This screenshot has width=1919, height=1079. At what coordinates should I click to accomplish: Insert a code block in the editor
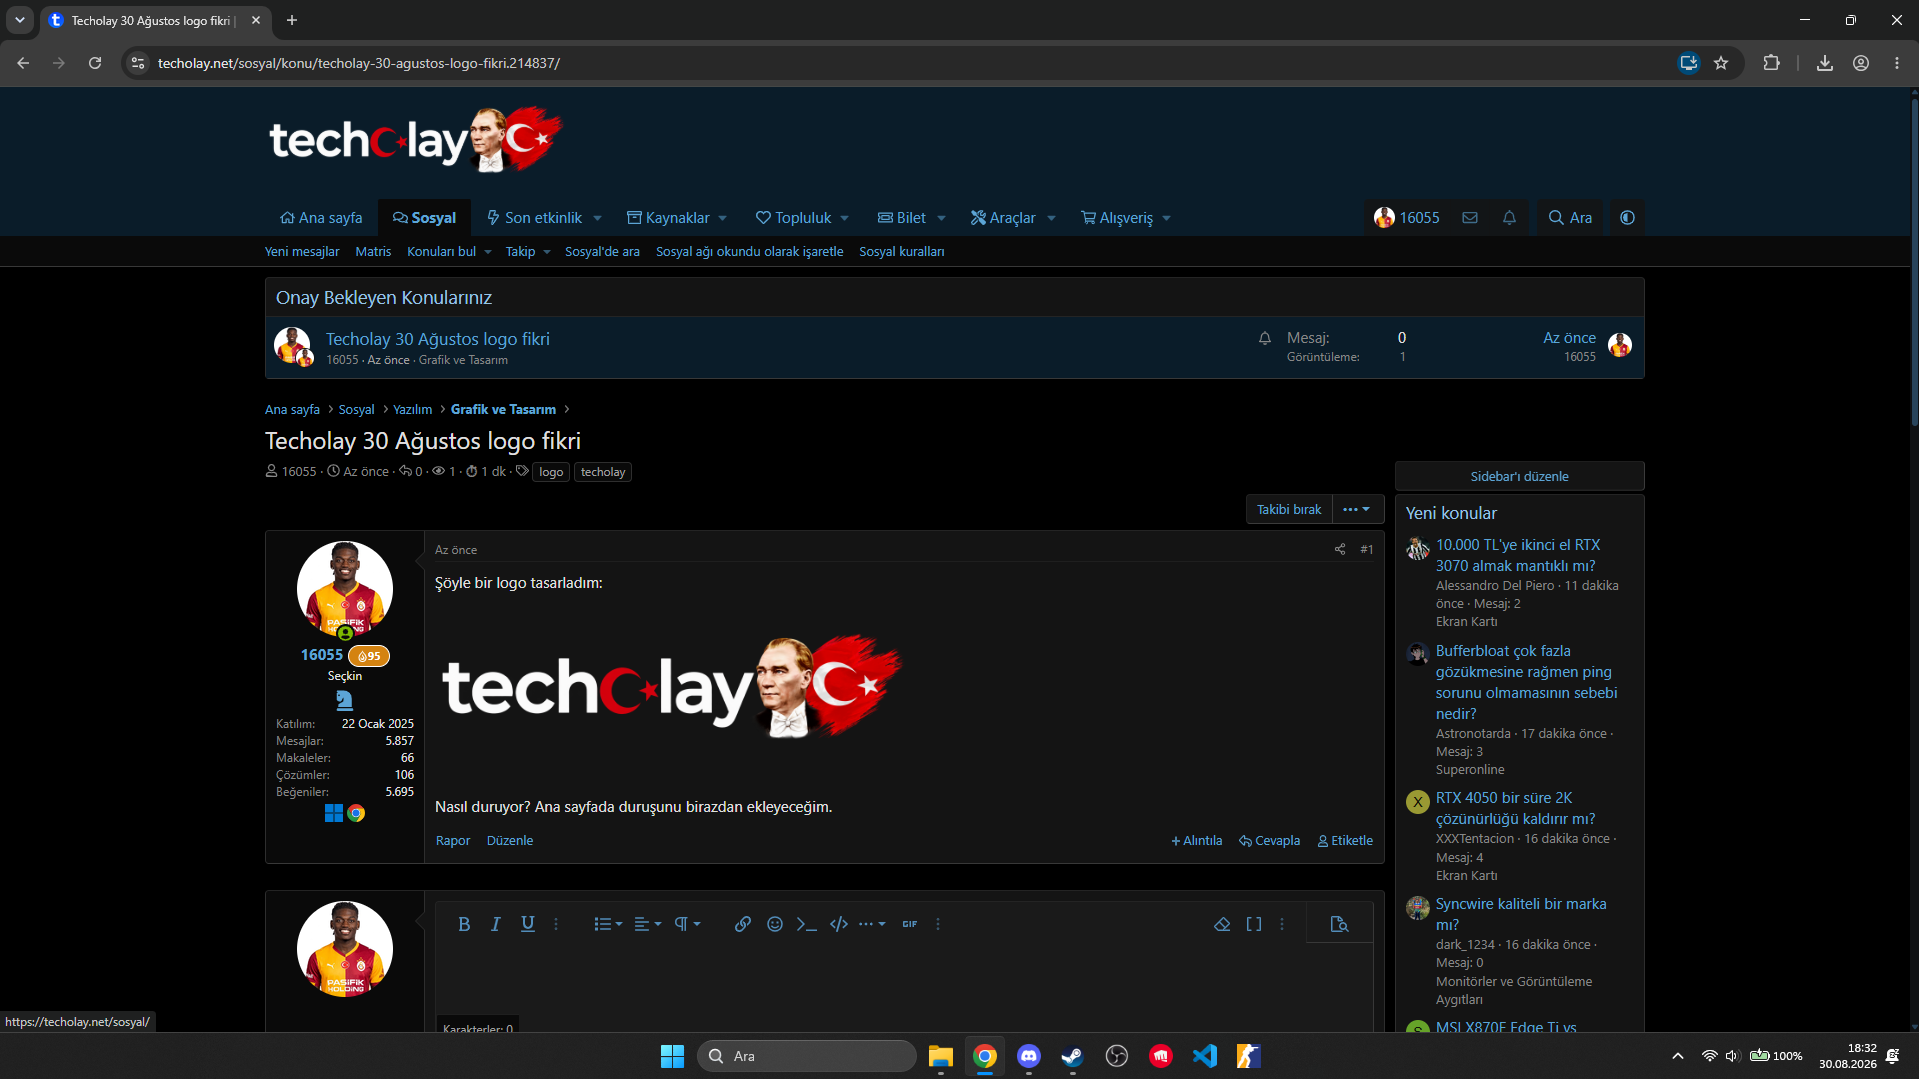click(x=839, y=924)
